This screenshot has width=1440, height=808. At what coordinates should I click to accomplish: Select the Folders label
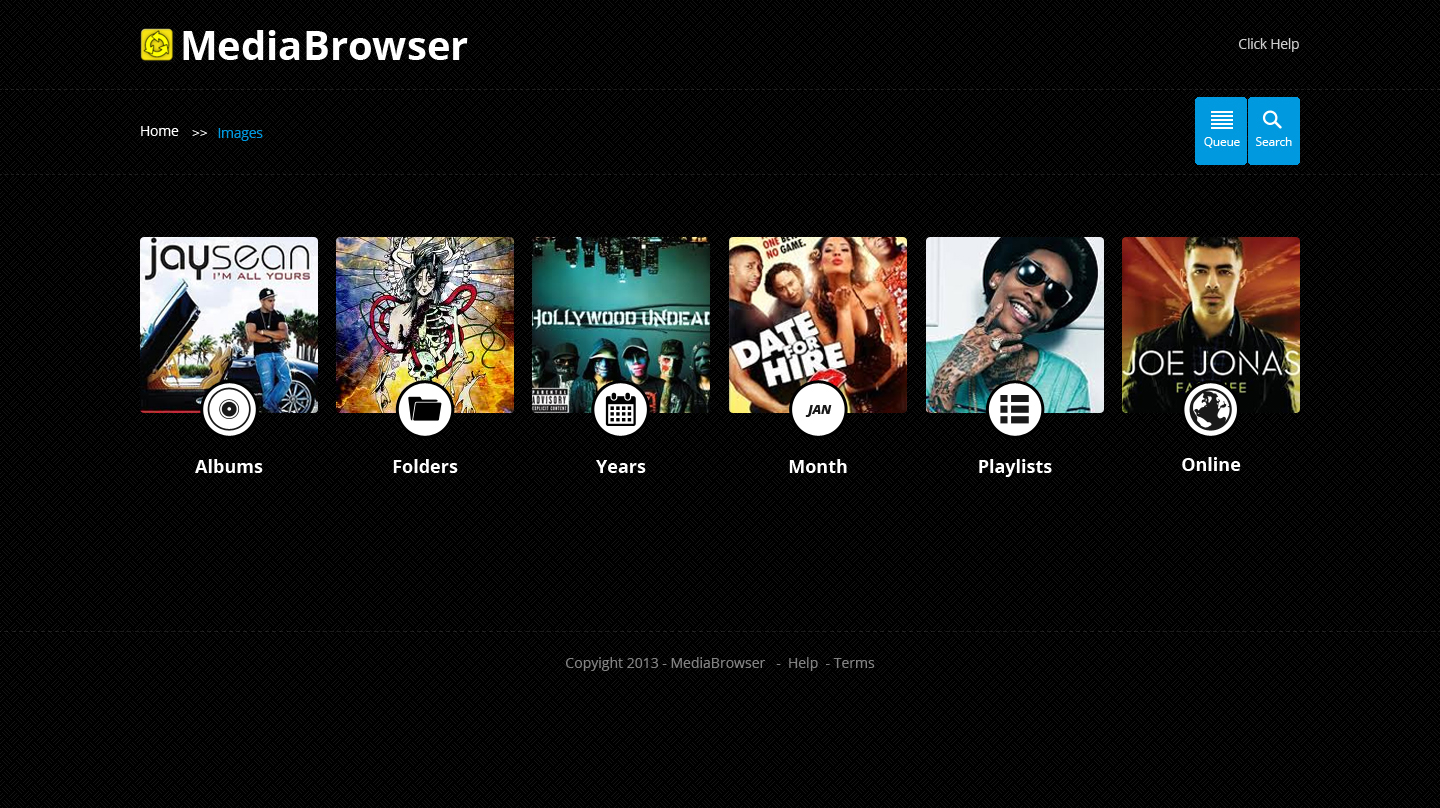[x=425, y=467]
